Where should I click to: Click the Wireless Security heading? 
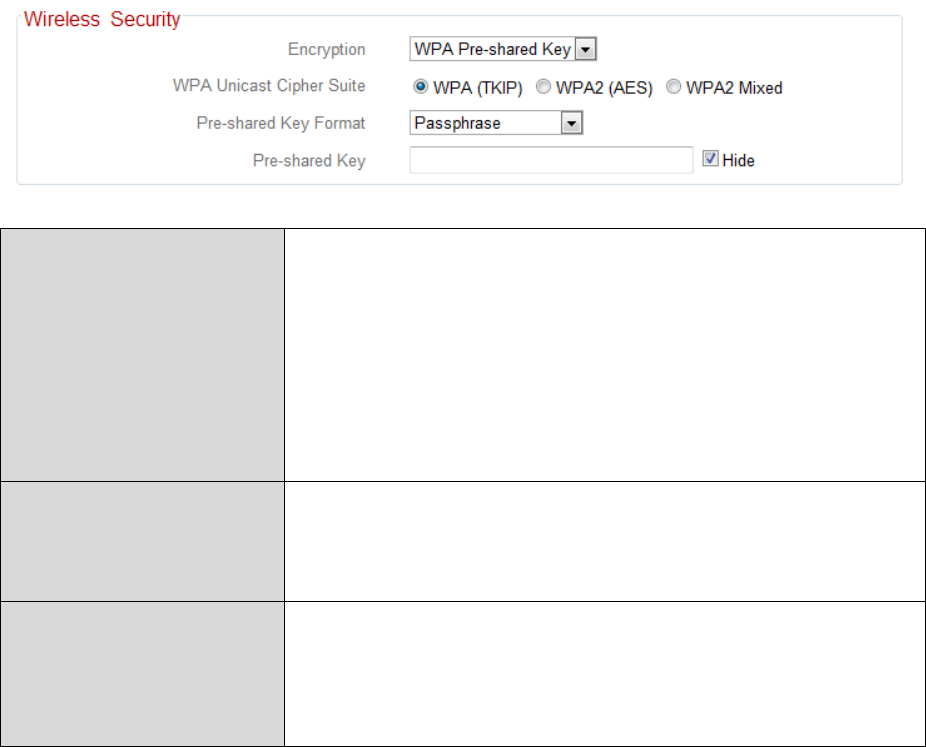102,21
